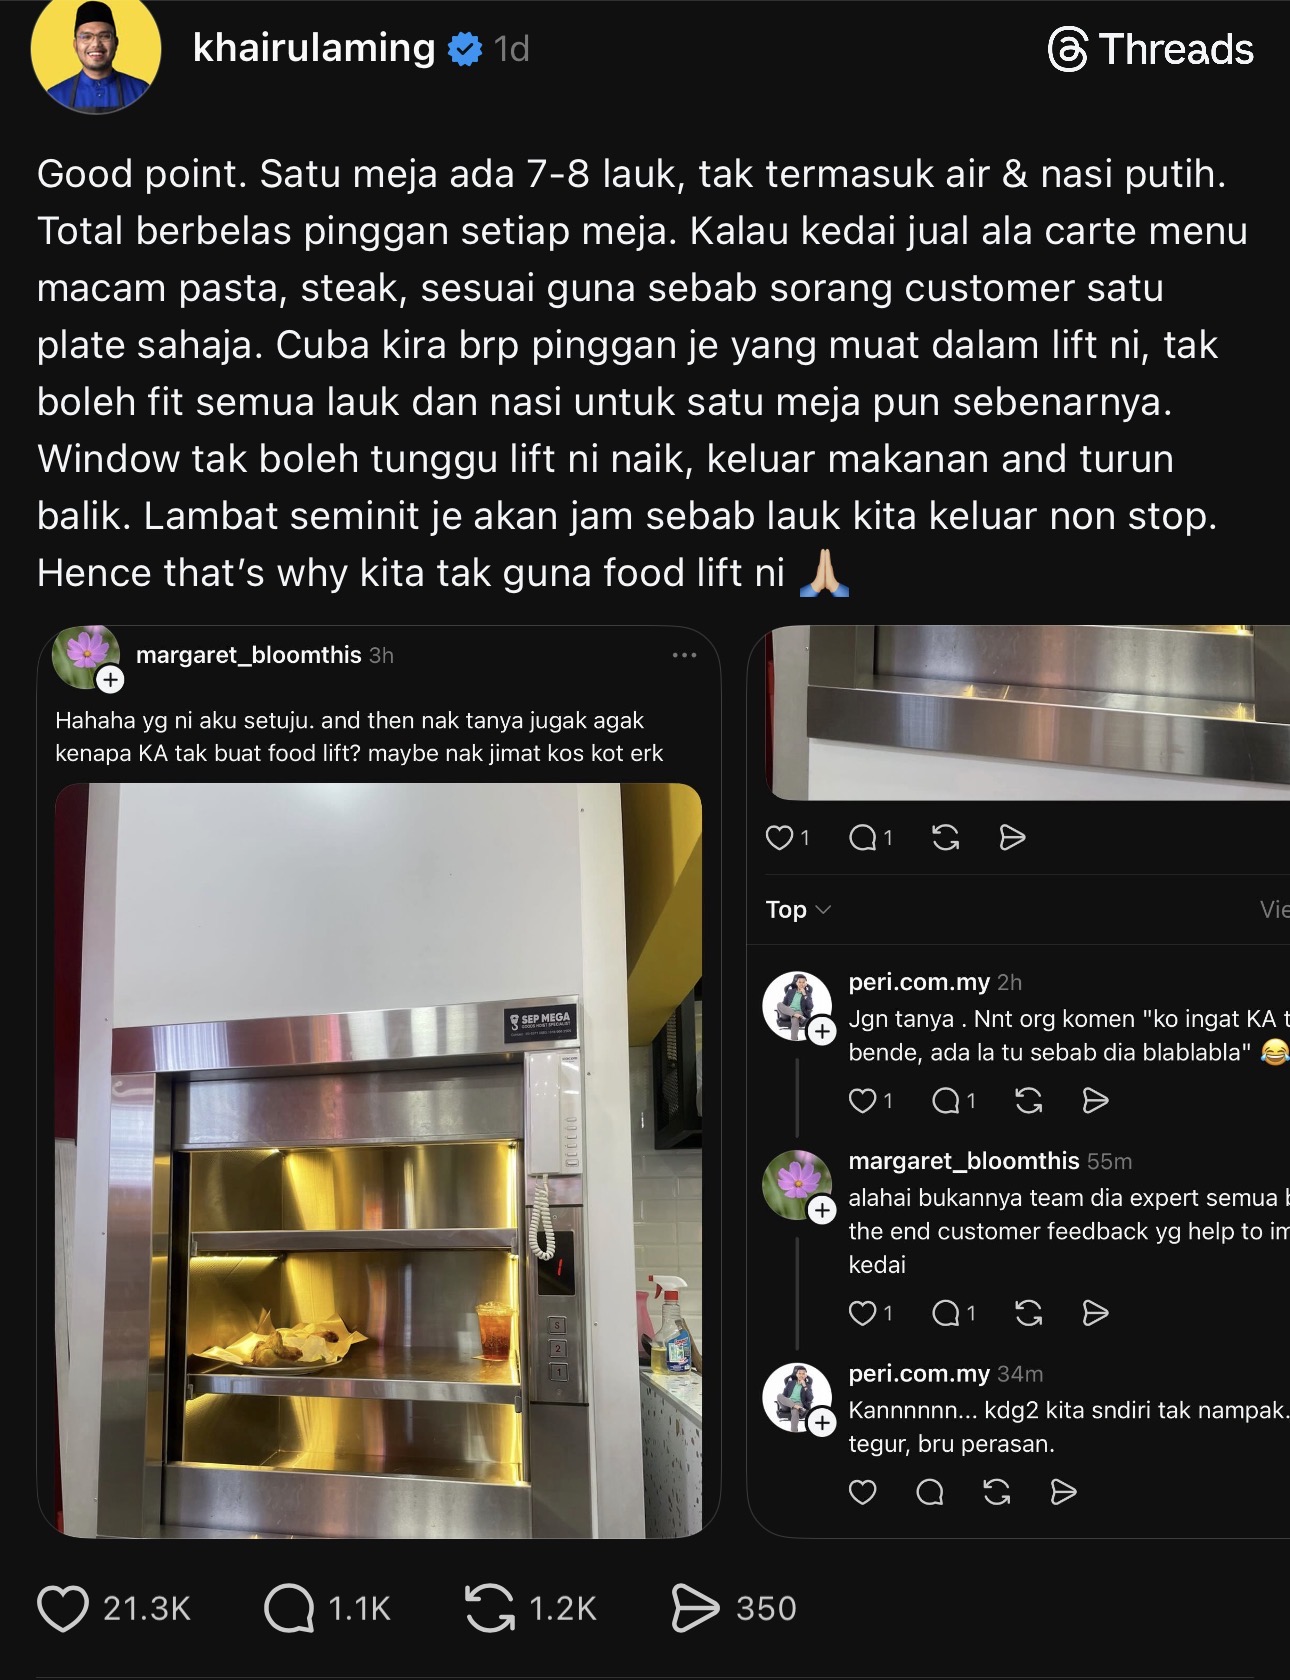View the food lift photo
The height and width of the screenshot is (1680, 1290).
378,1160
